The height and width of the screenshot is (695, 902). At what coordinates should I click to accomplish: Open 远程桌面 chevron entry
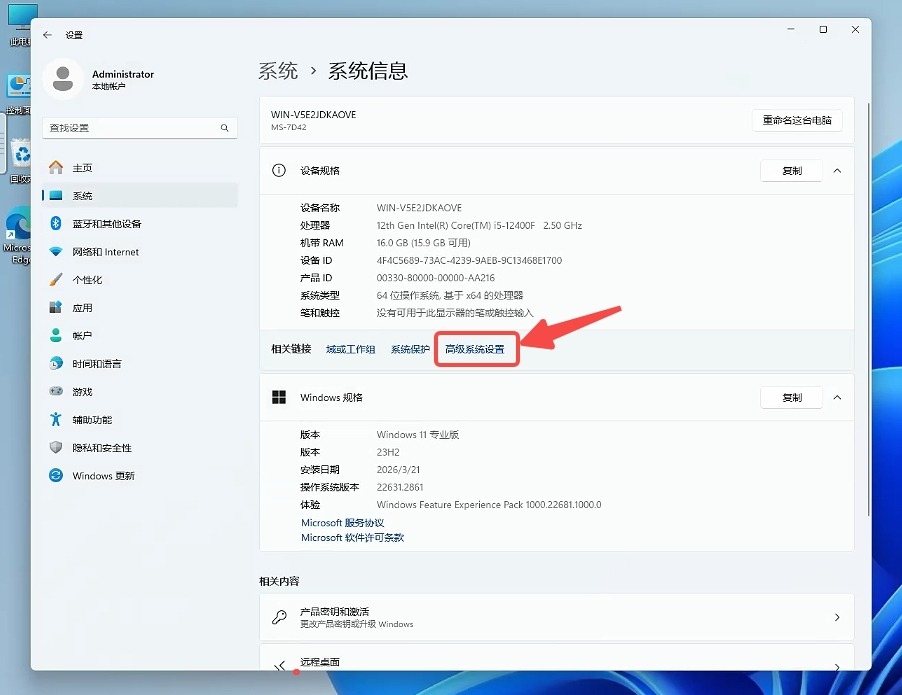(x=837, y=666)
